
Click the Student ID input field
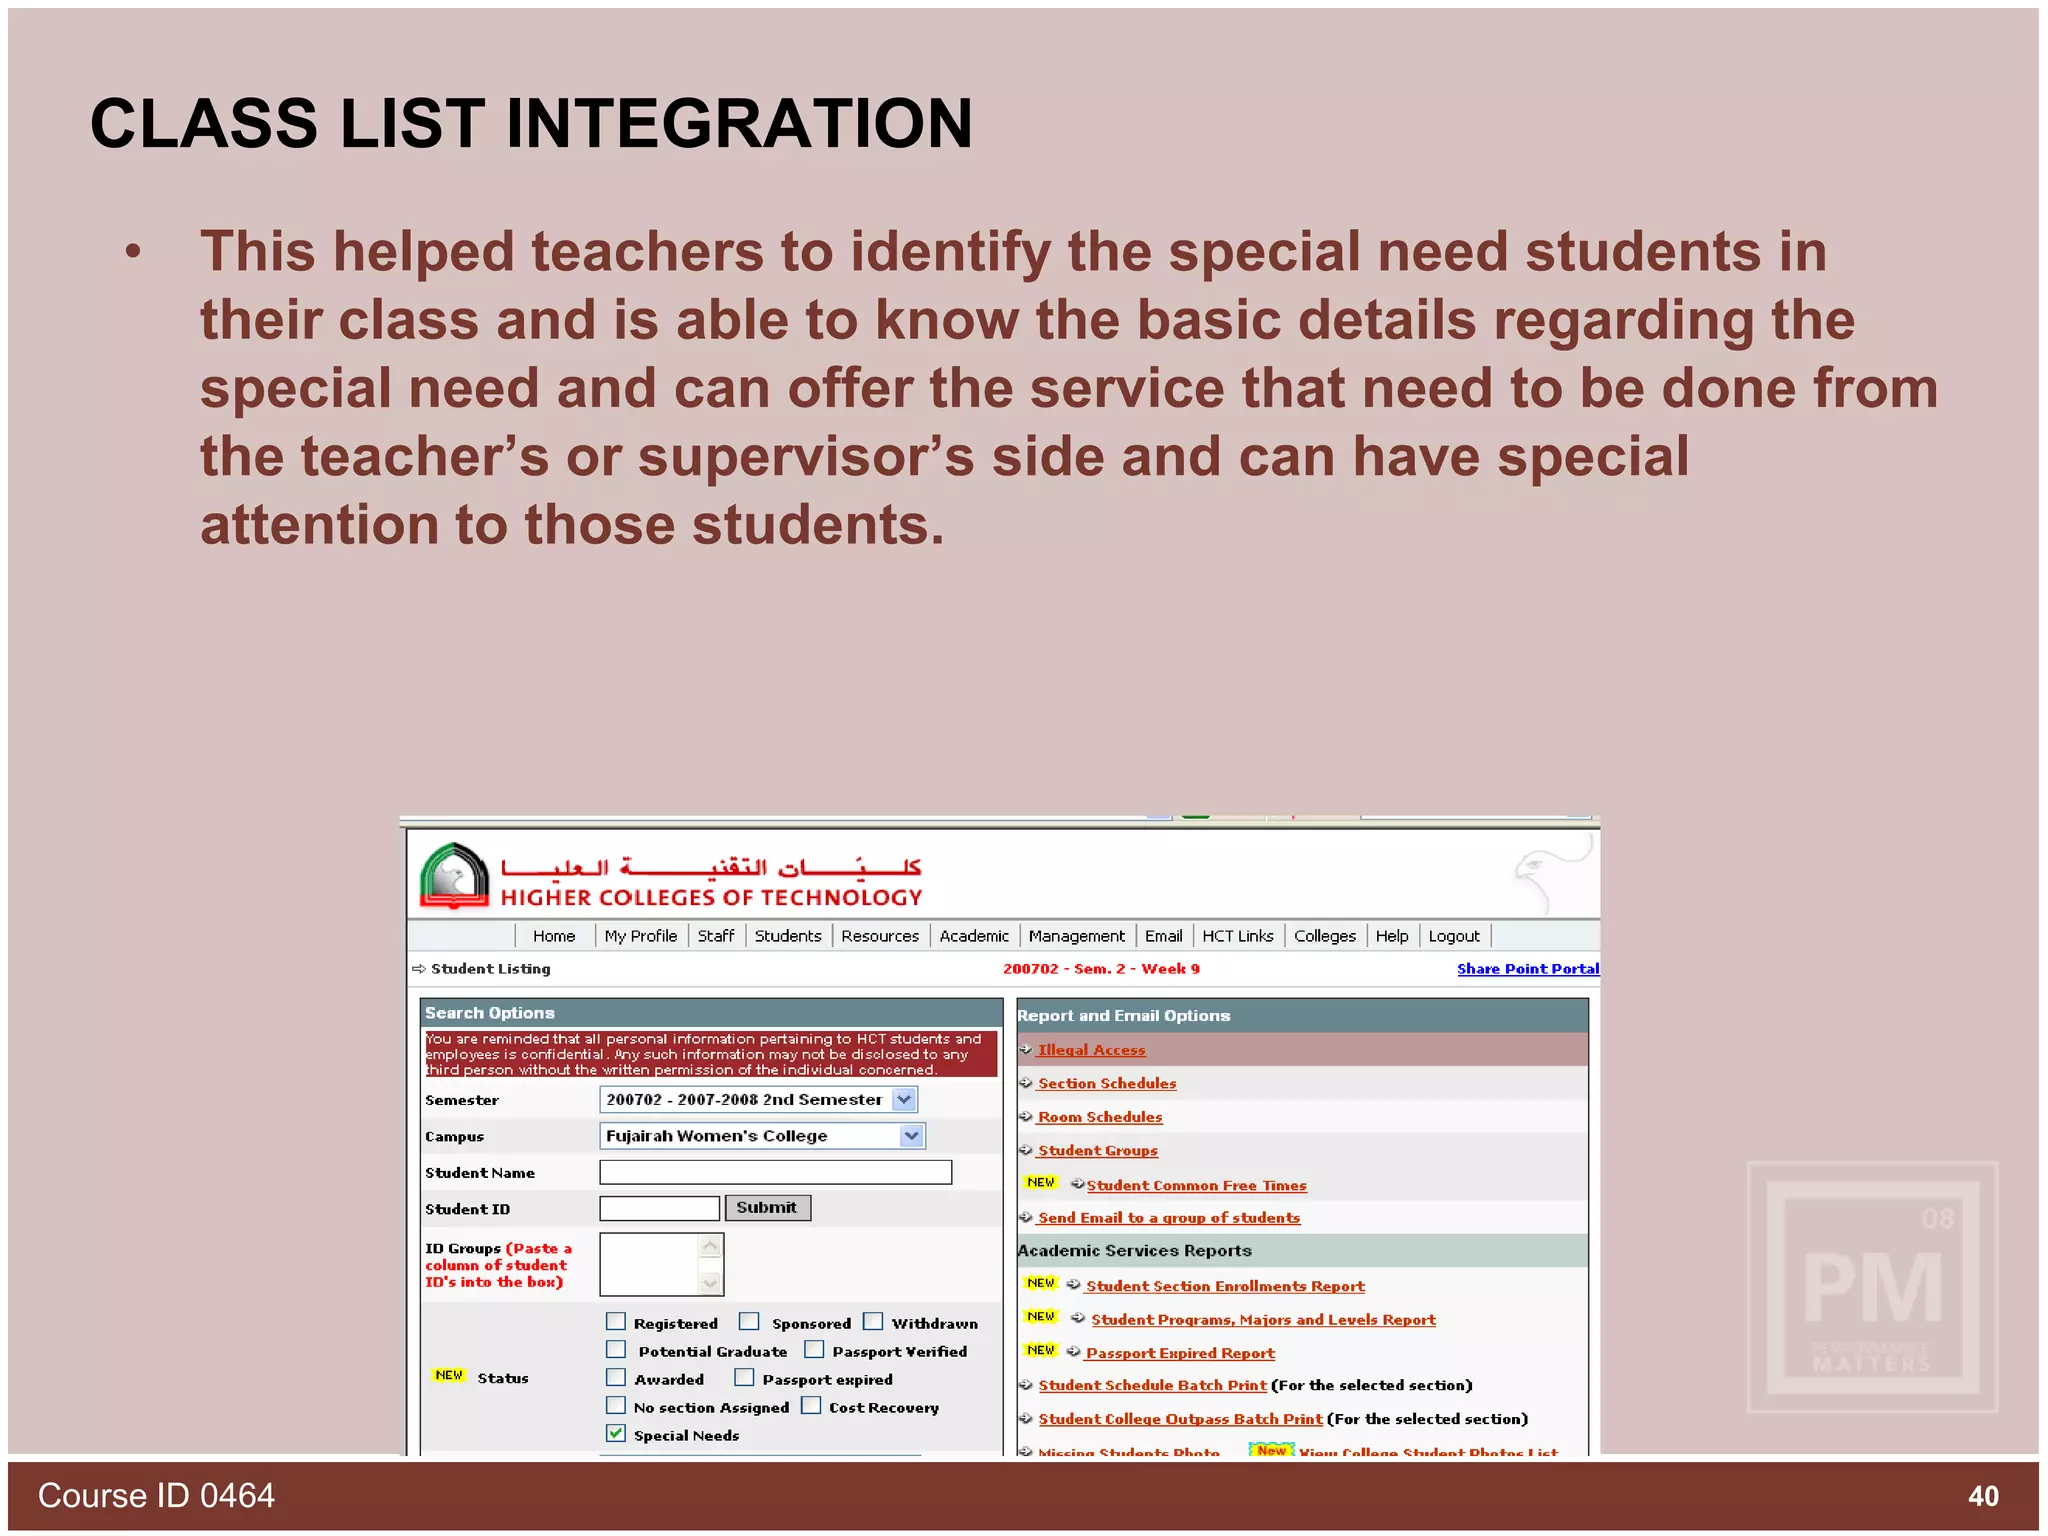[660, 1208]
